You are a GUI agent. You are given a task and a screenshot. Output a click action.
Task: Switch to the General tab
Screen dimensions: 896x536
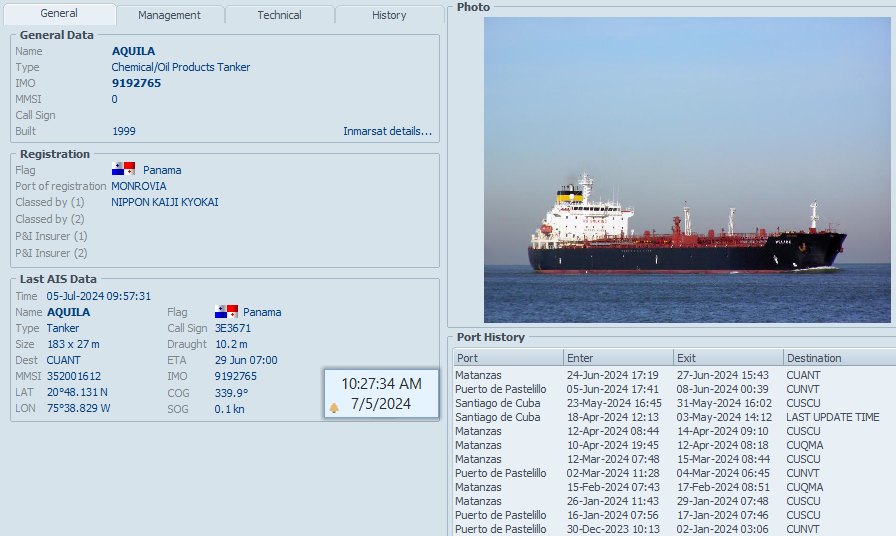(59, 14)
